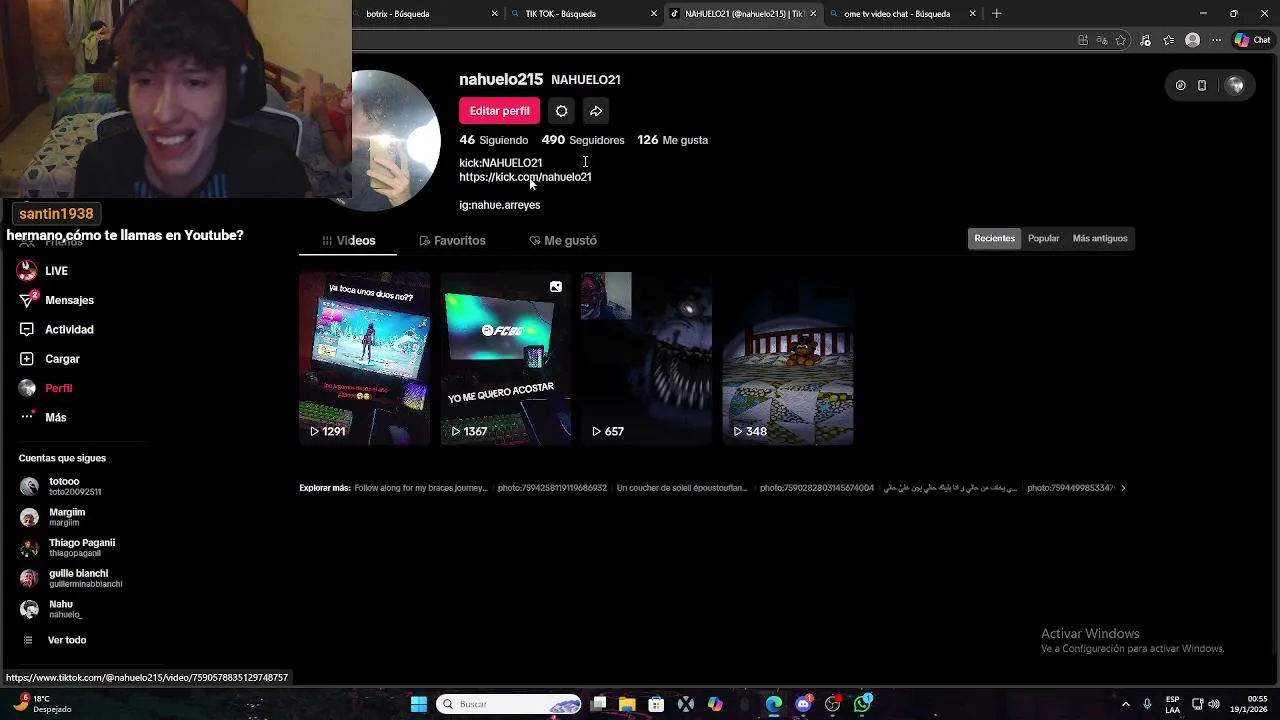Click the Buscar taskbar search box

click(509, 704)
